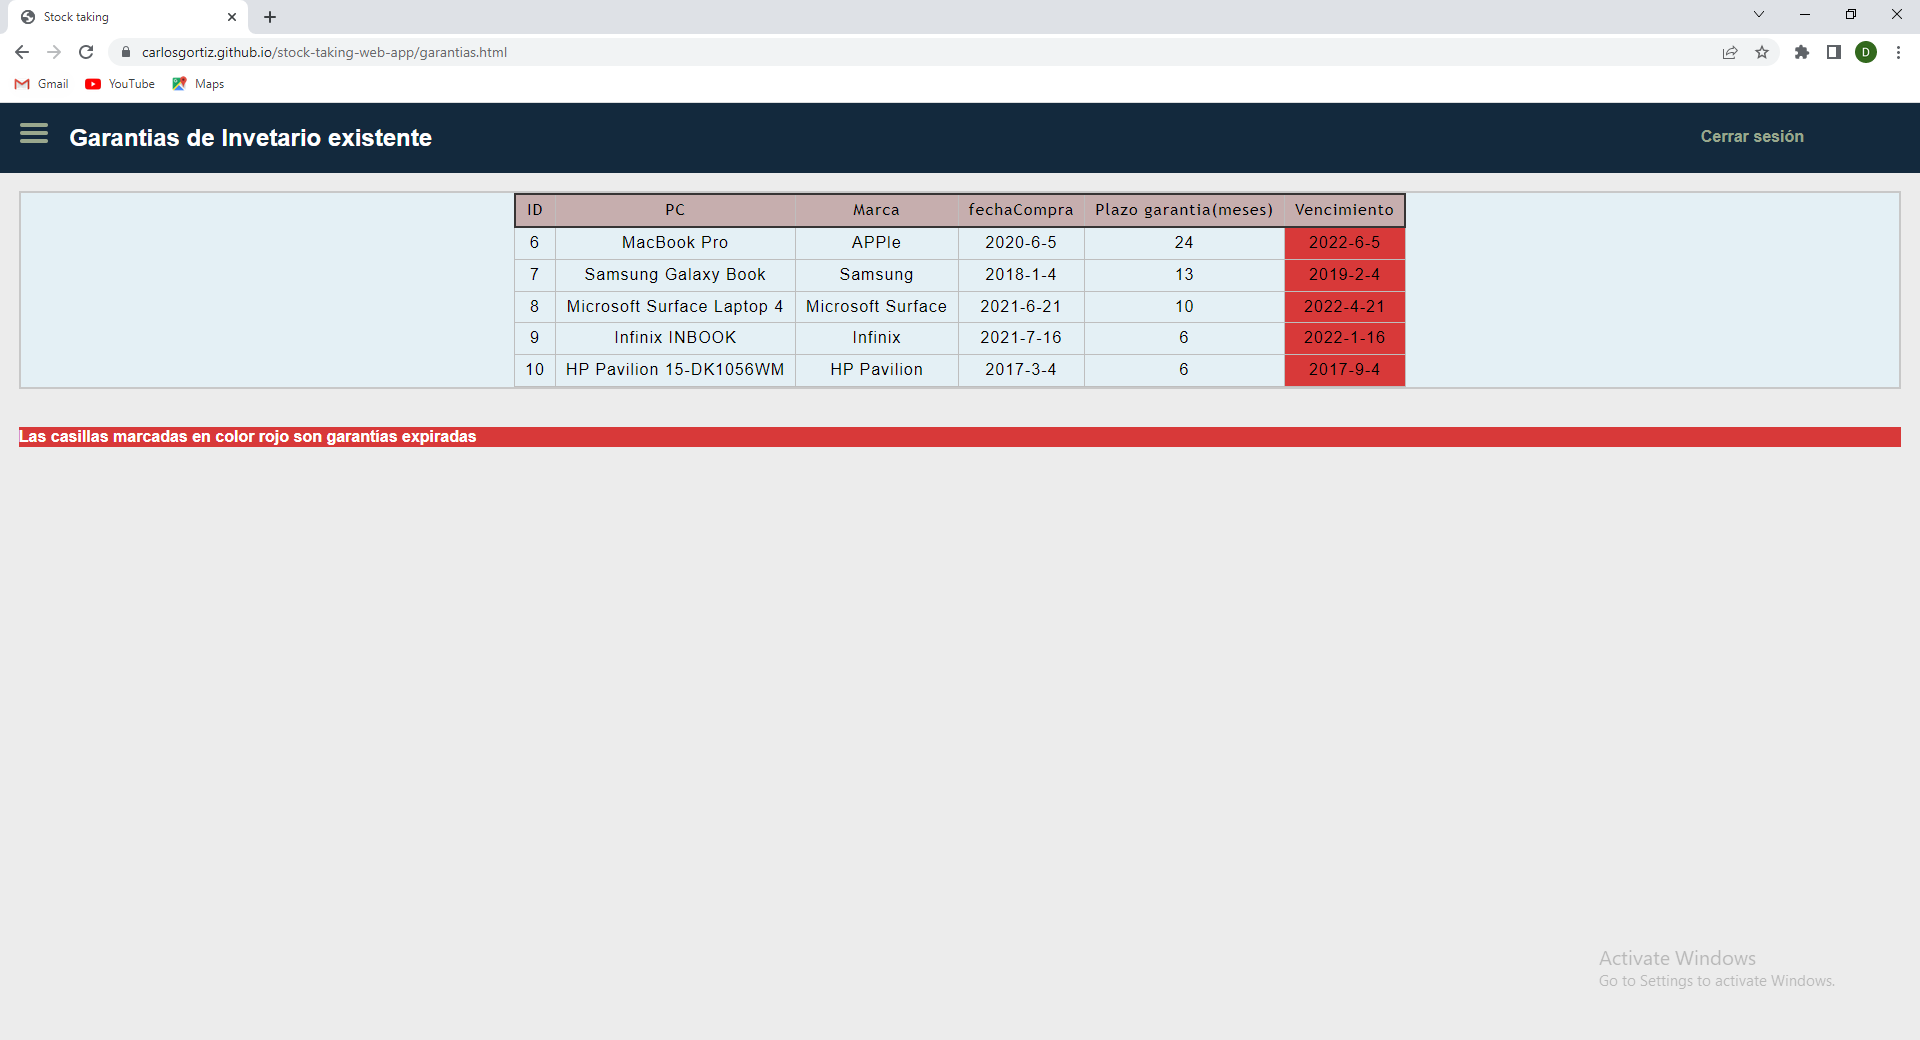This screenshot has width=1920, height=1040.
Task: Open the Chrome three-dot menu
Action: [1899, 52]
